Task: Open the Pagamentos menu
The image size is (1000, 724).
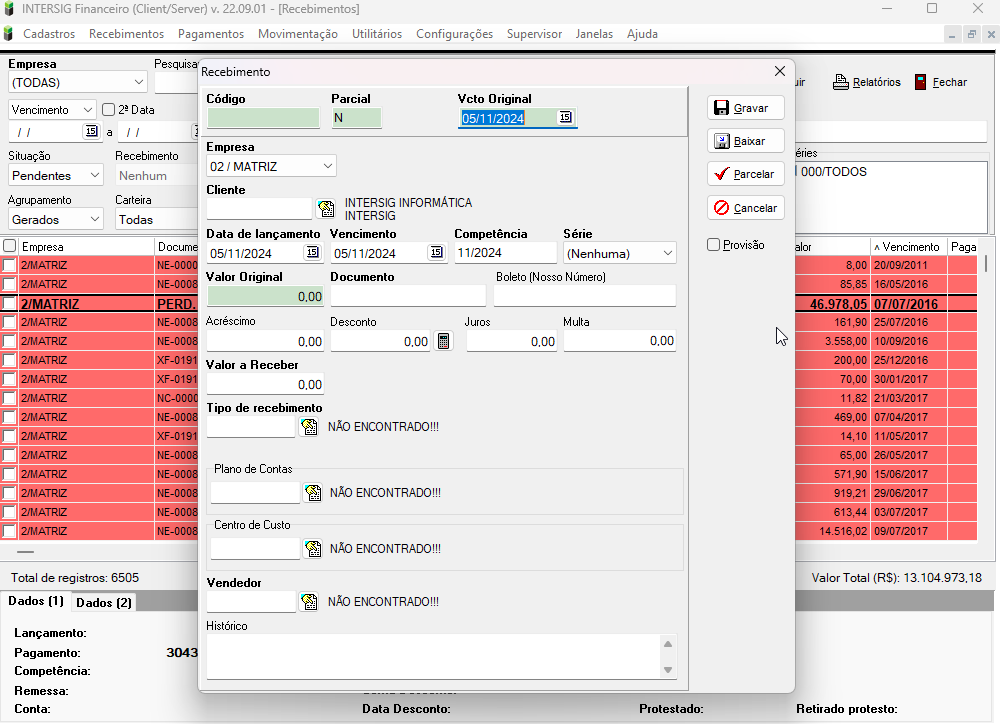Action: click(x=211, y=34)
